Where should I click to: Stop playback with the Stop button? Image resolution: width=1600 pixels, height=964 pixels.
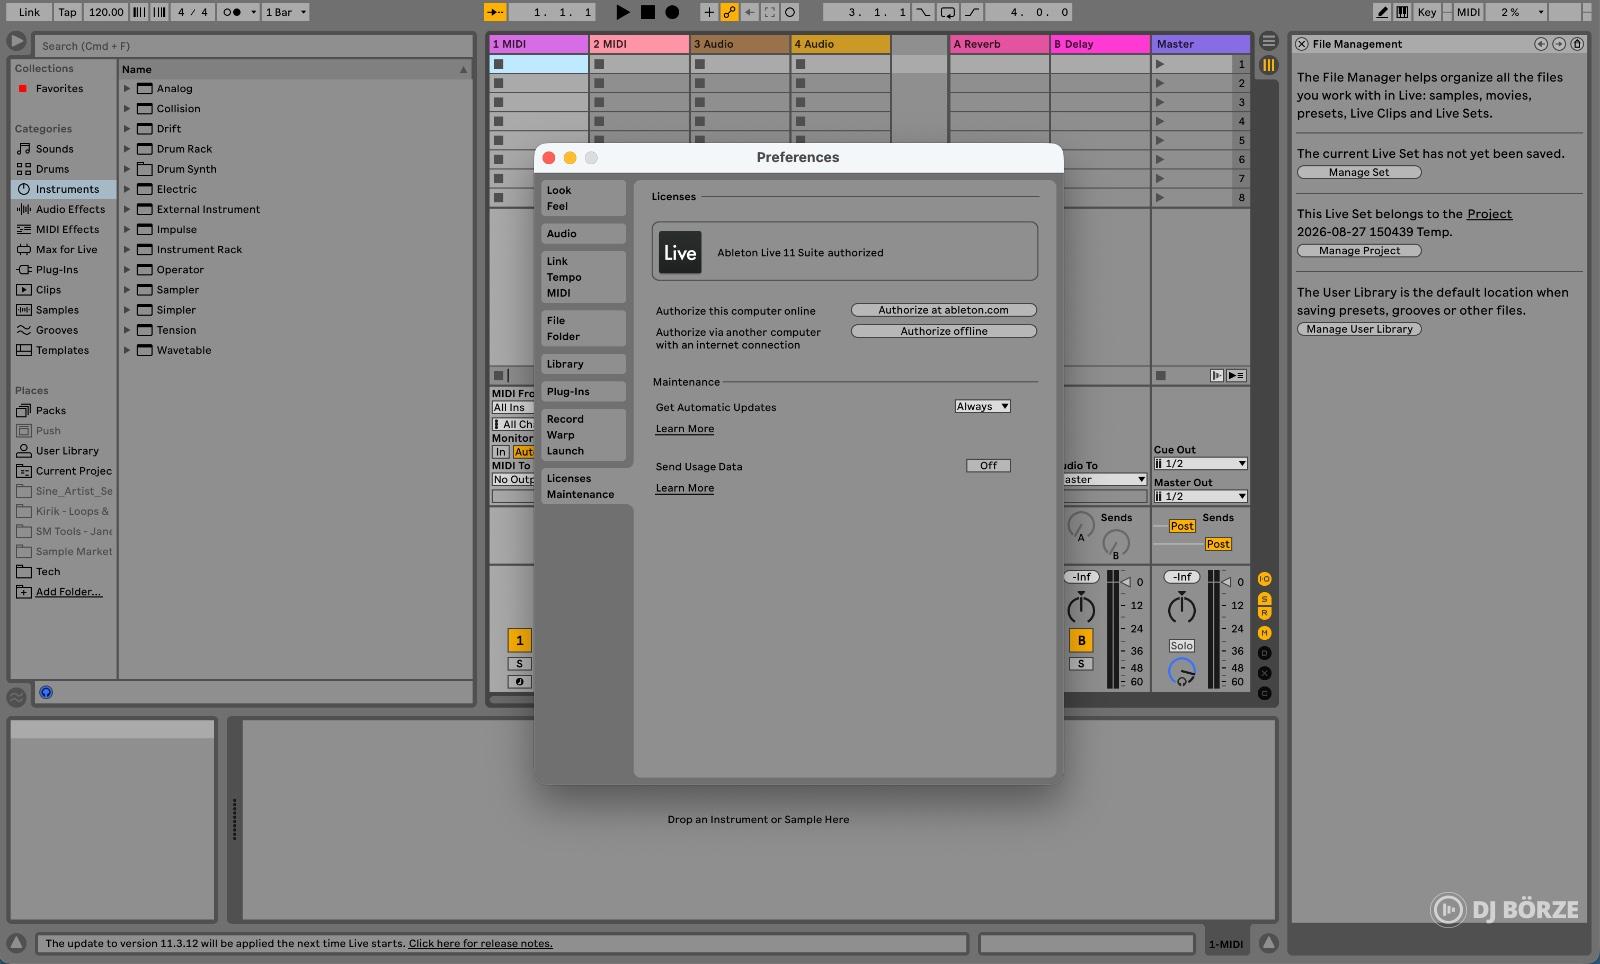[648, 12]
